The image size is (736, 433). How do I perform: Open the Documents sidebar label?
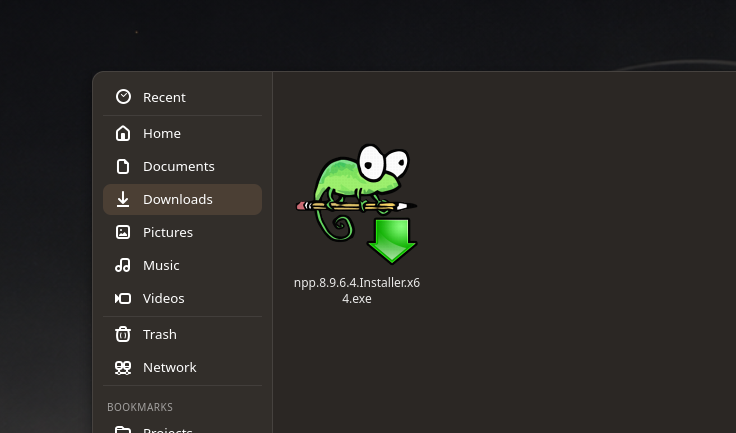click(179, 166)
